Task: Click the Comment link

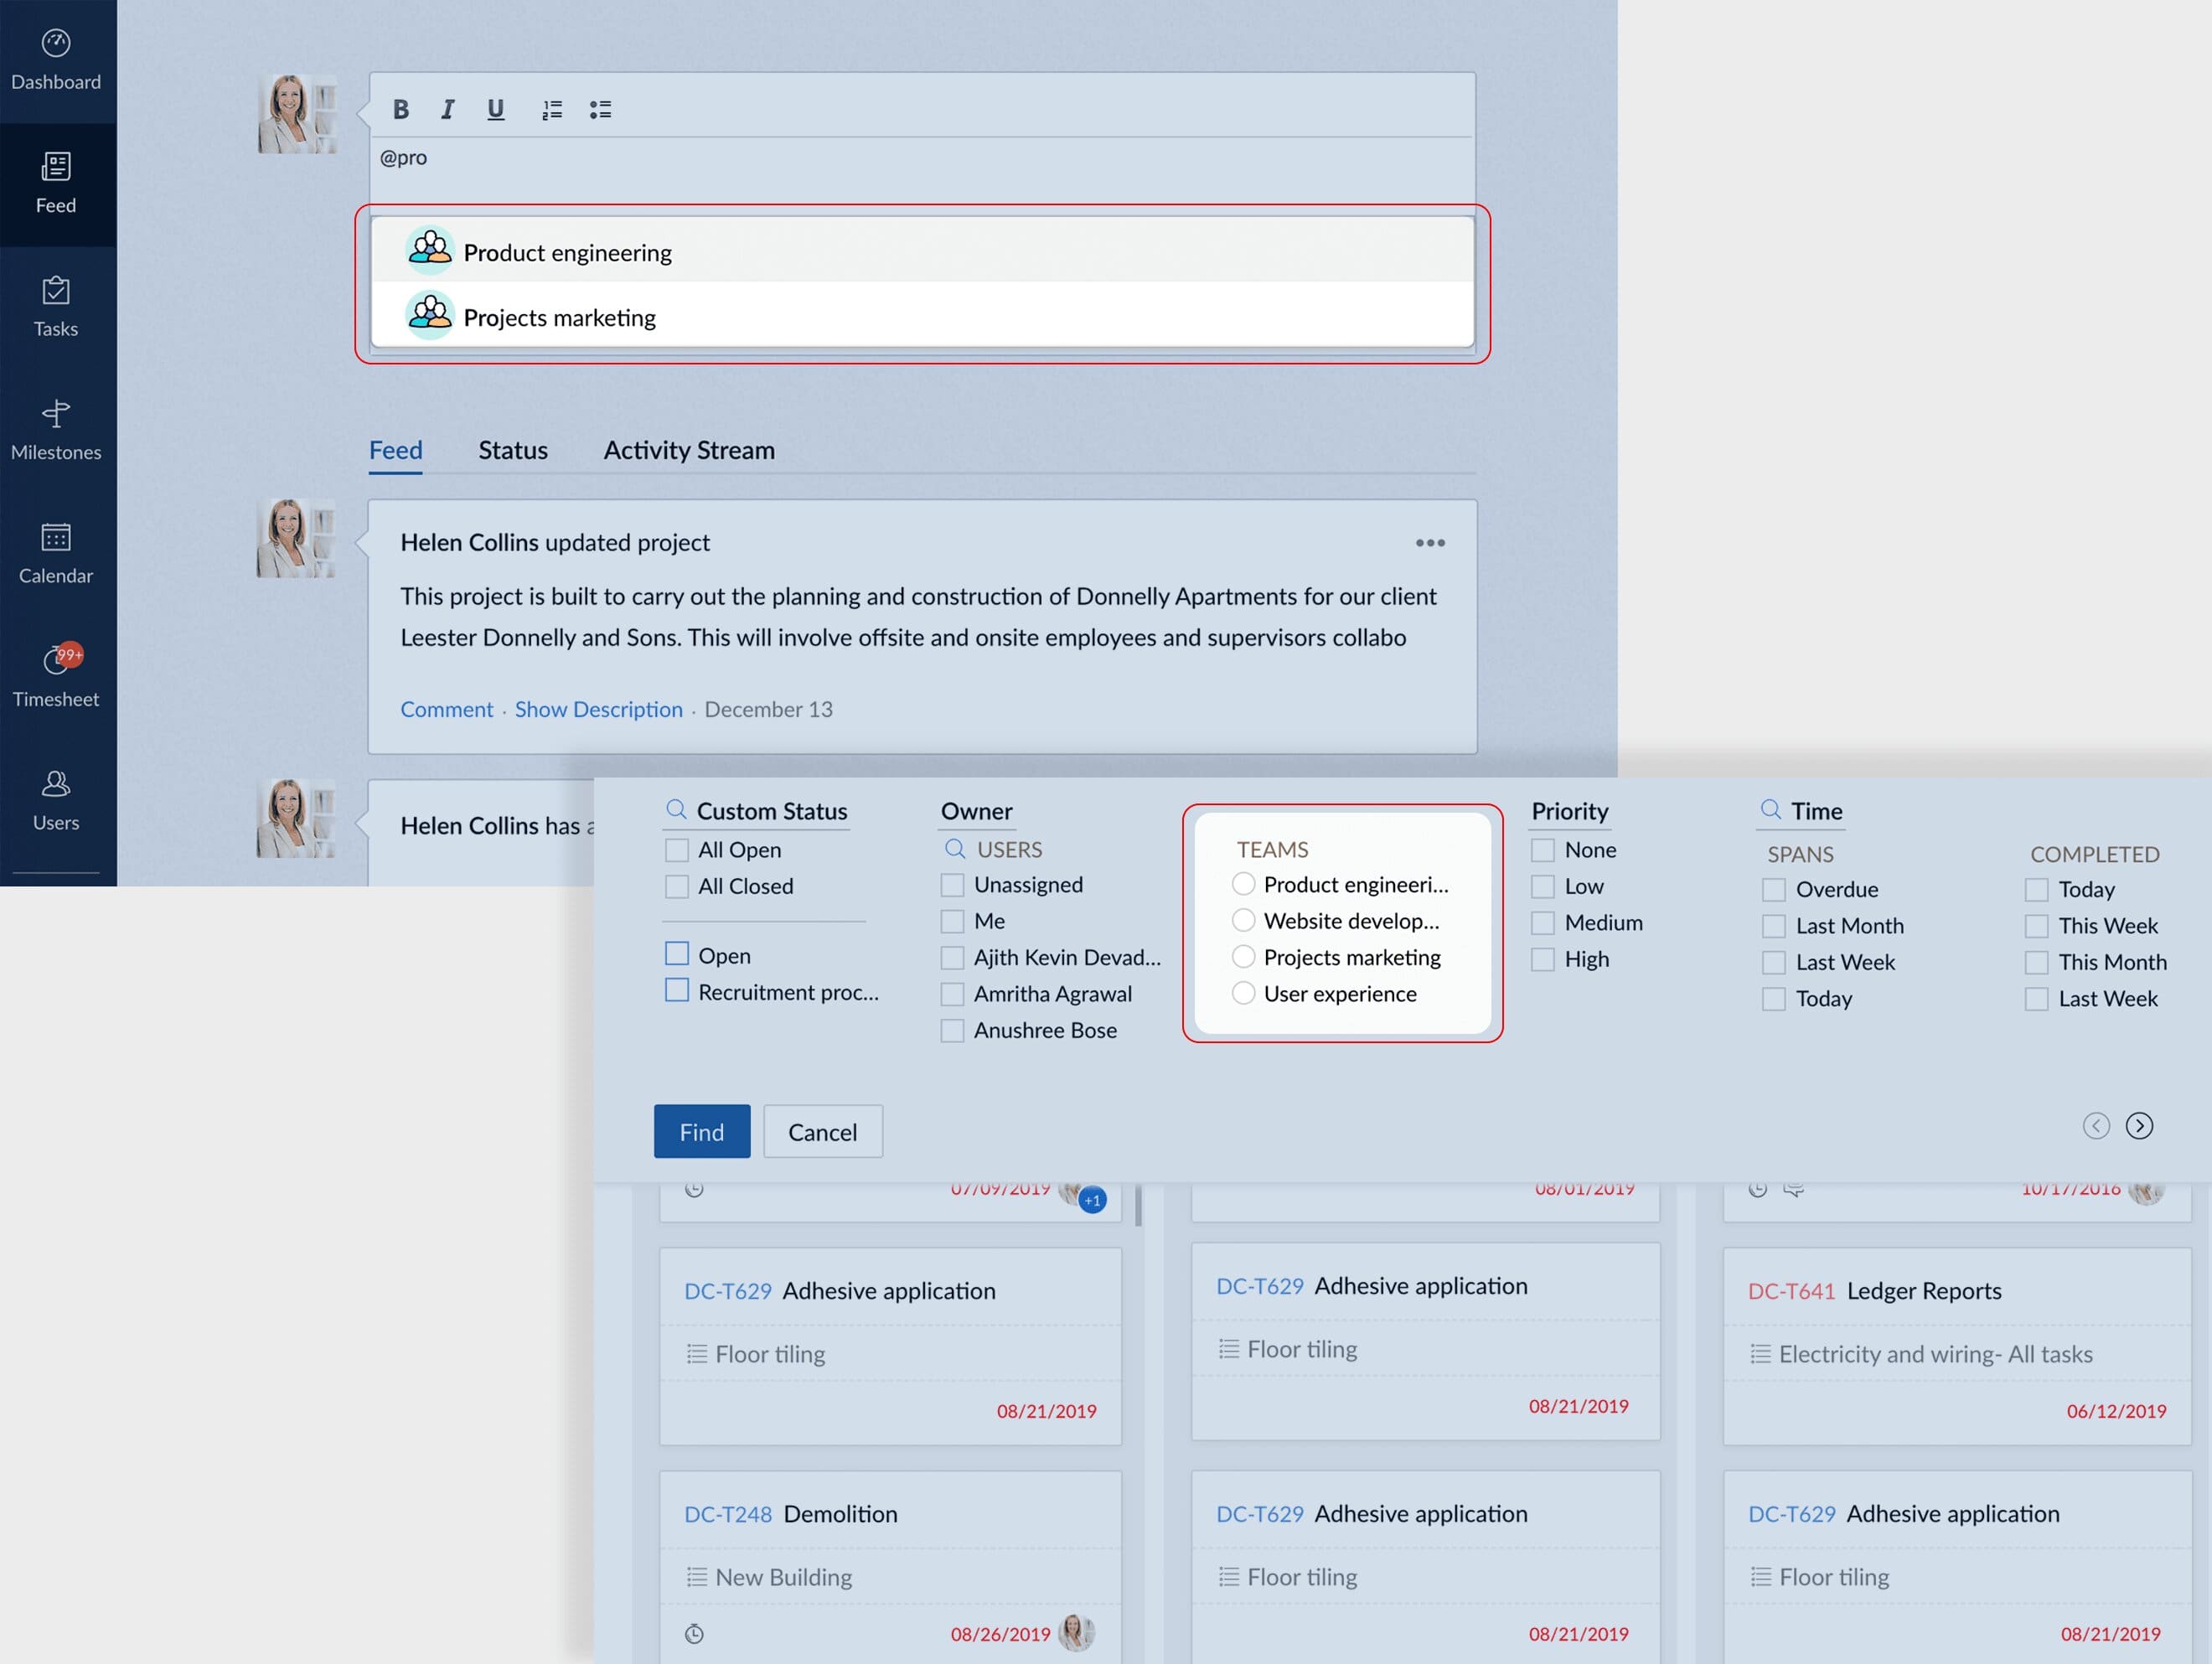Action: (447, 709)
